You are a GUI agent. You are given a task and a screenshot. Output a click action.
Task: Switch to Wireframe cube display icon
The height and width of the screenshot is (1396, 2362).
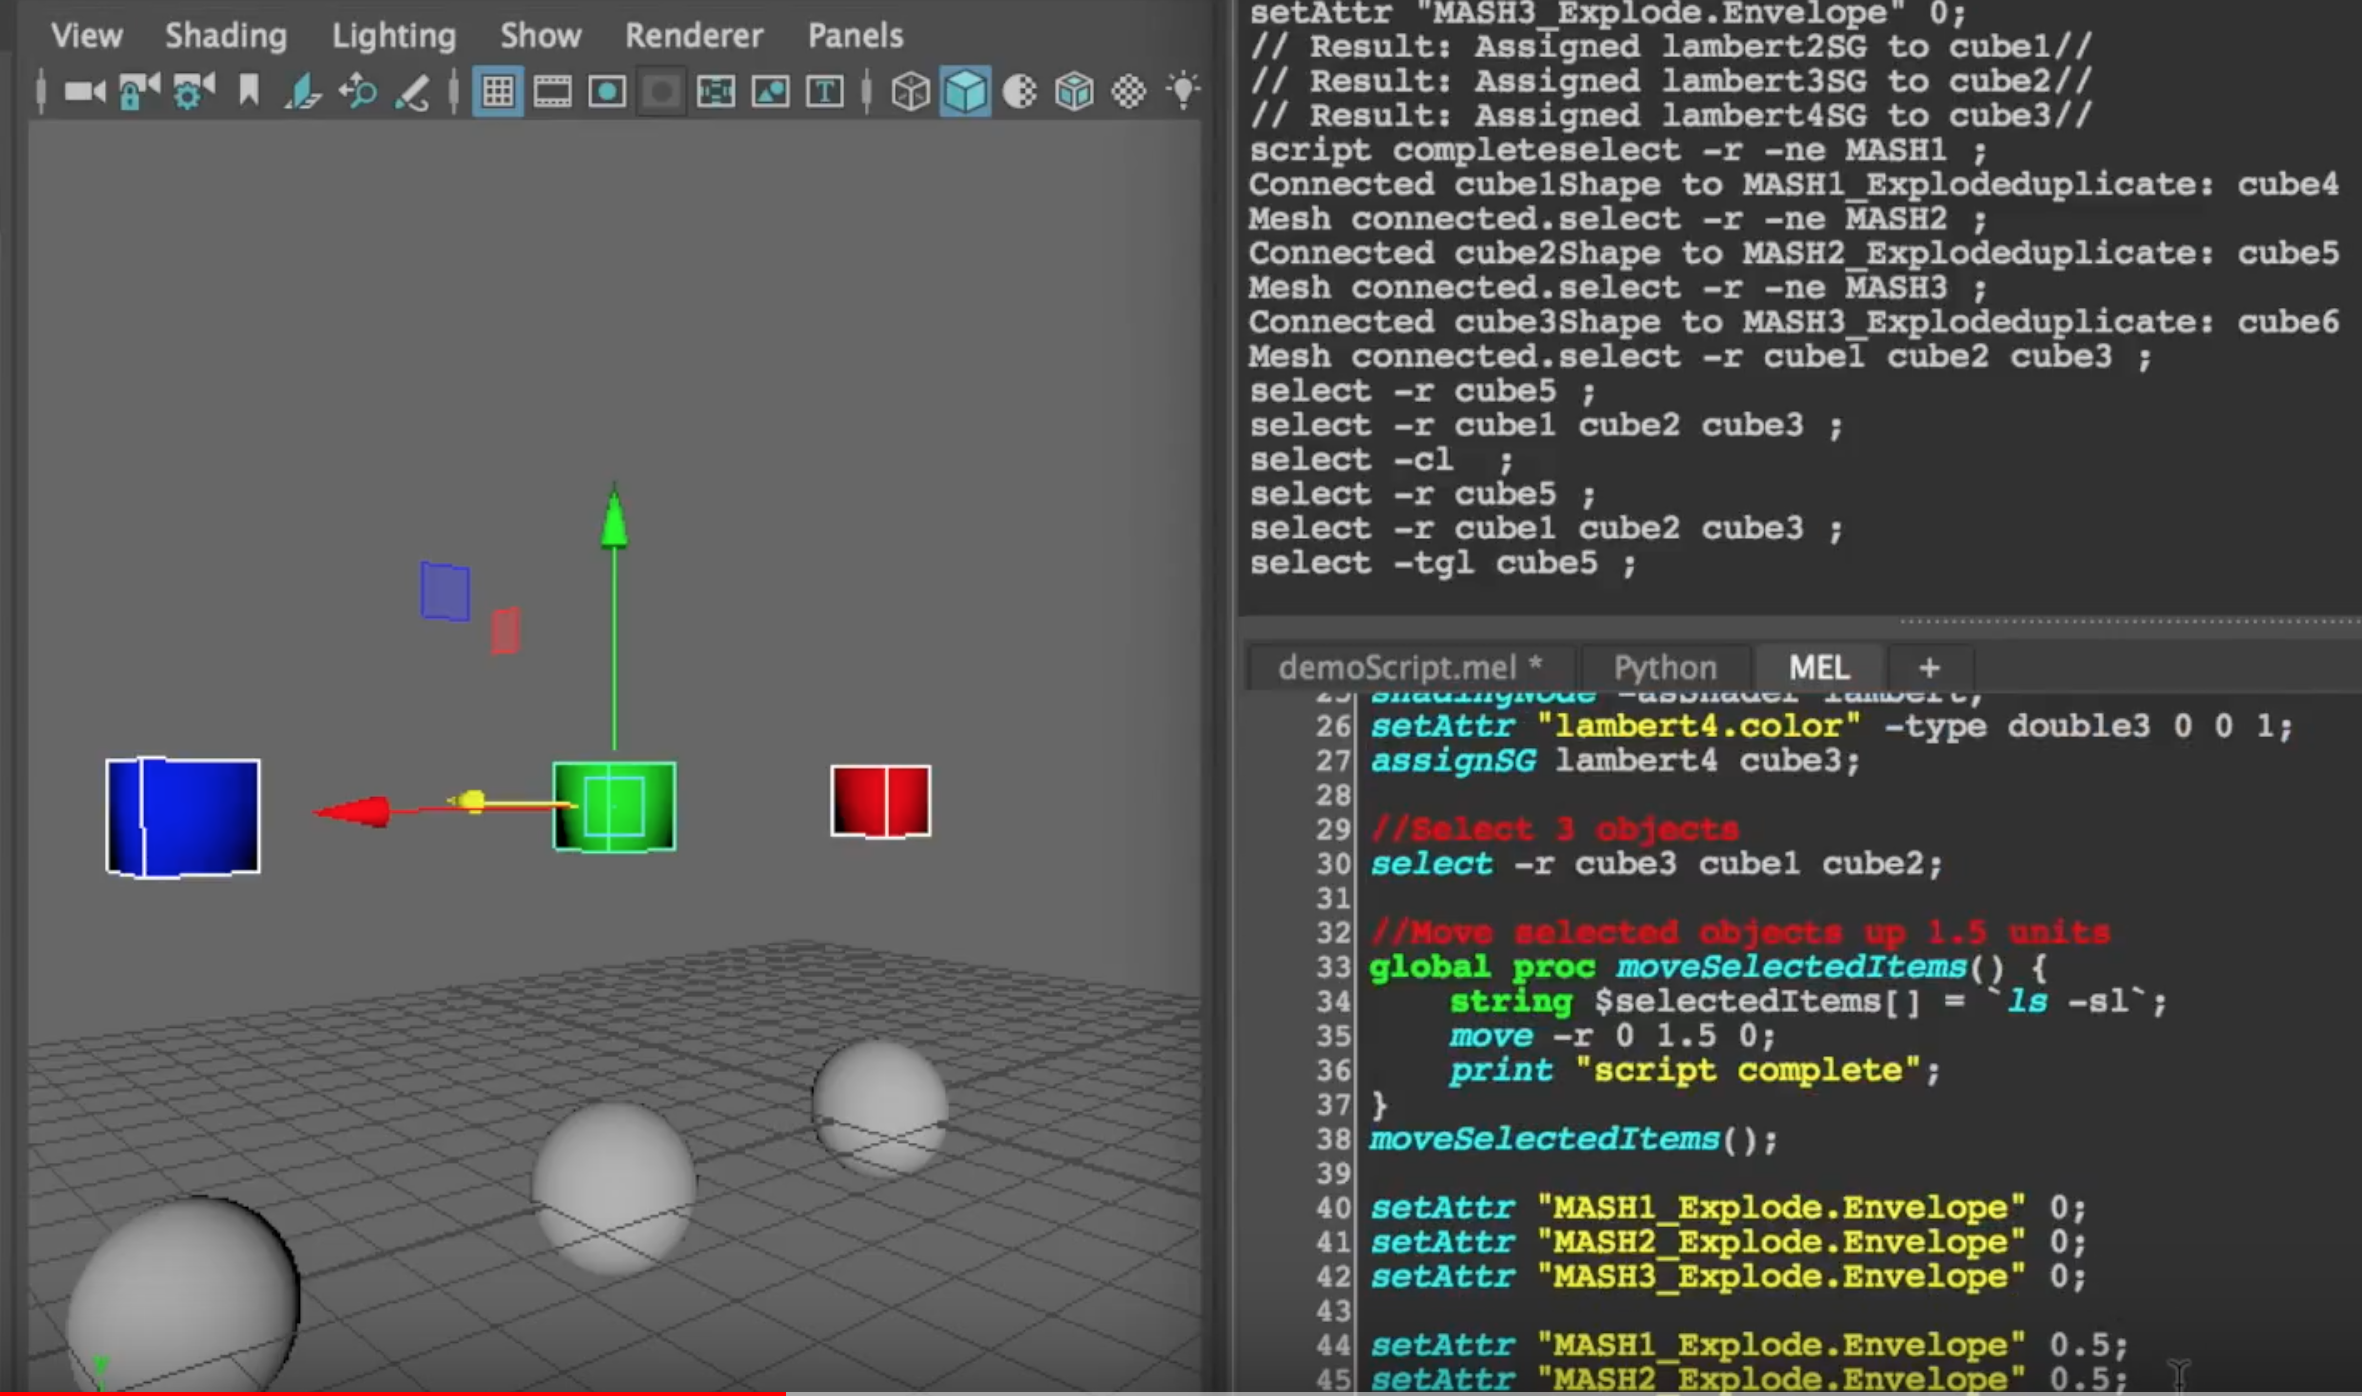click(910, 92)
